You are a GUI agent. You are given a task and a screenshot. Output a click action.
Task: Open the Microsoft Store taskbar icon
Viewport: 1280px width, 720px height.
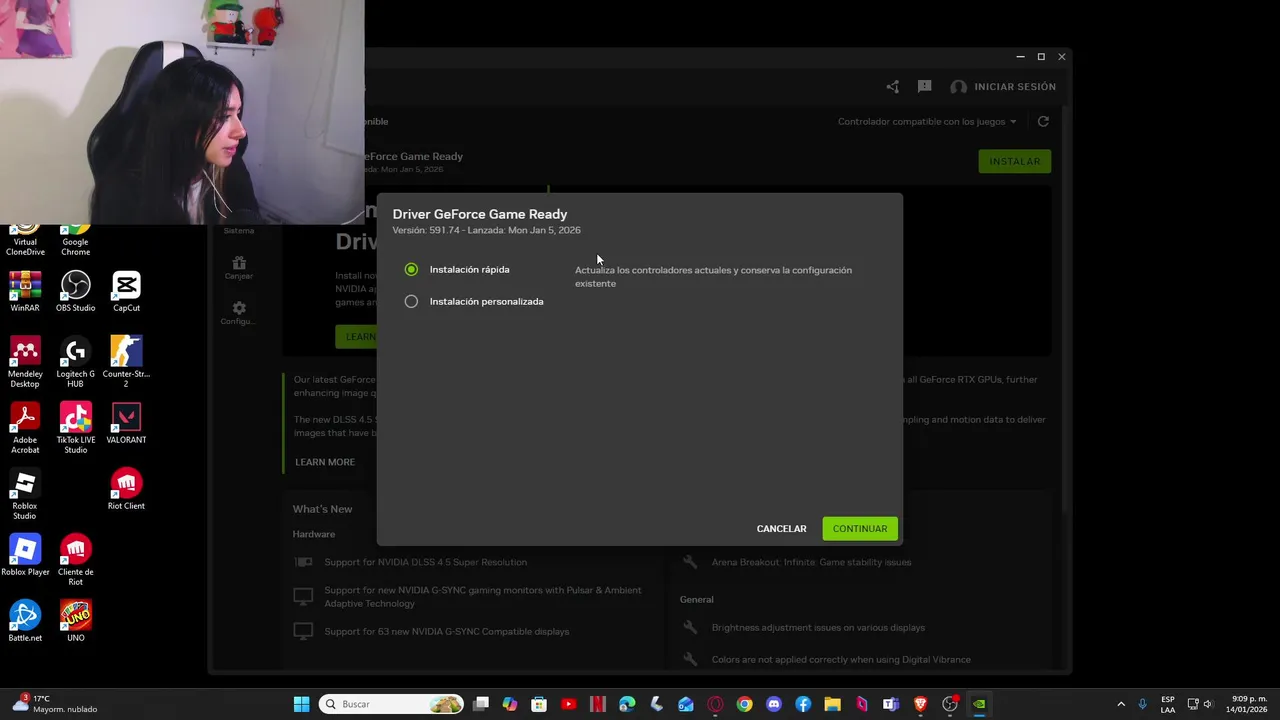coord(539,704)
